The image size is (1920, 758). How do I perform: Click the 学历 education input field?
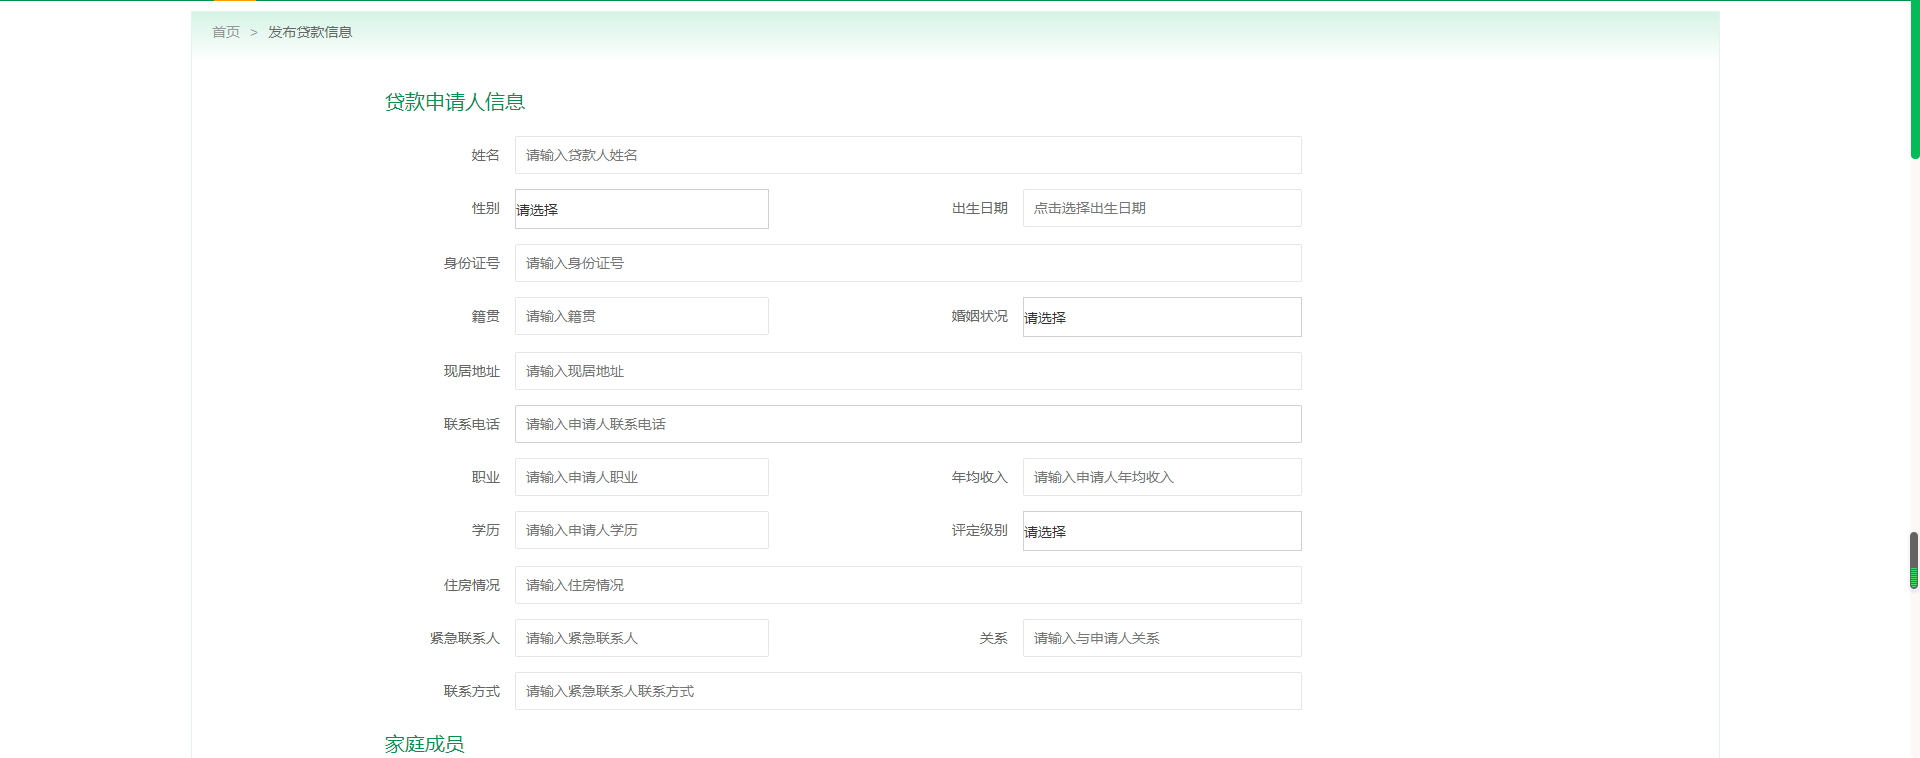tap(641, 530)
